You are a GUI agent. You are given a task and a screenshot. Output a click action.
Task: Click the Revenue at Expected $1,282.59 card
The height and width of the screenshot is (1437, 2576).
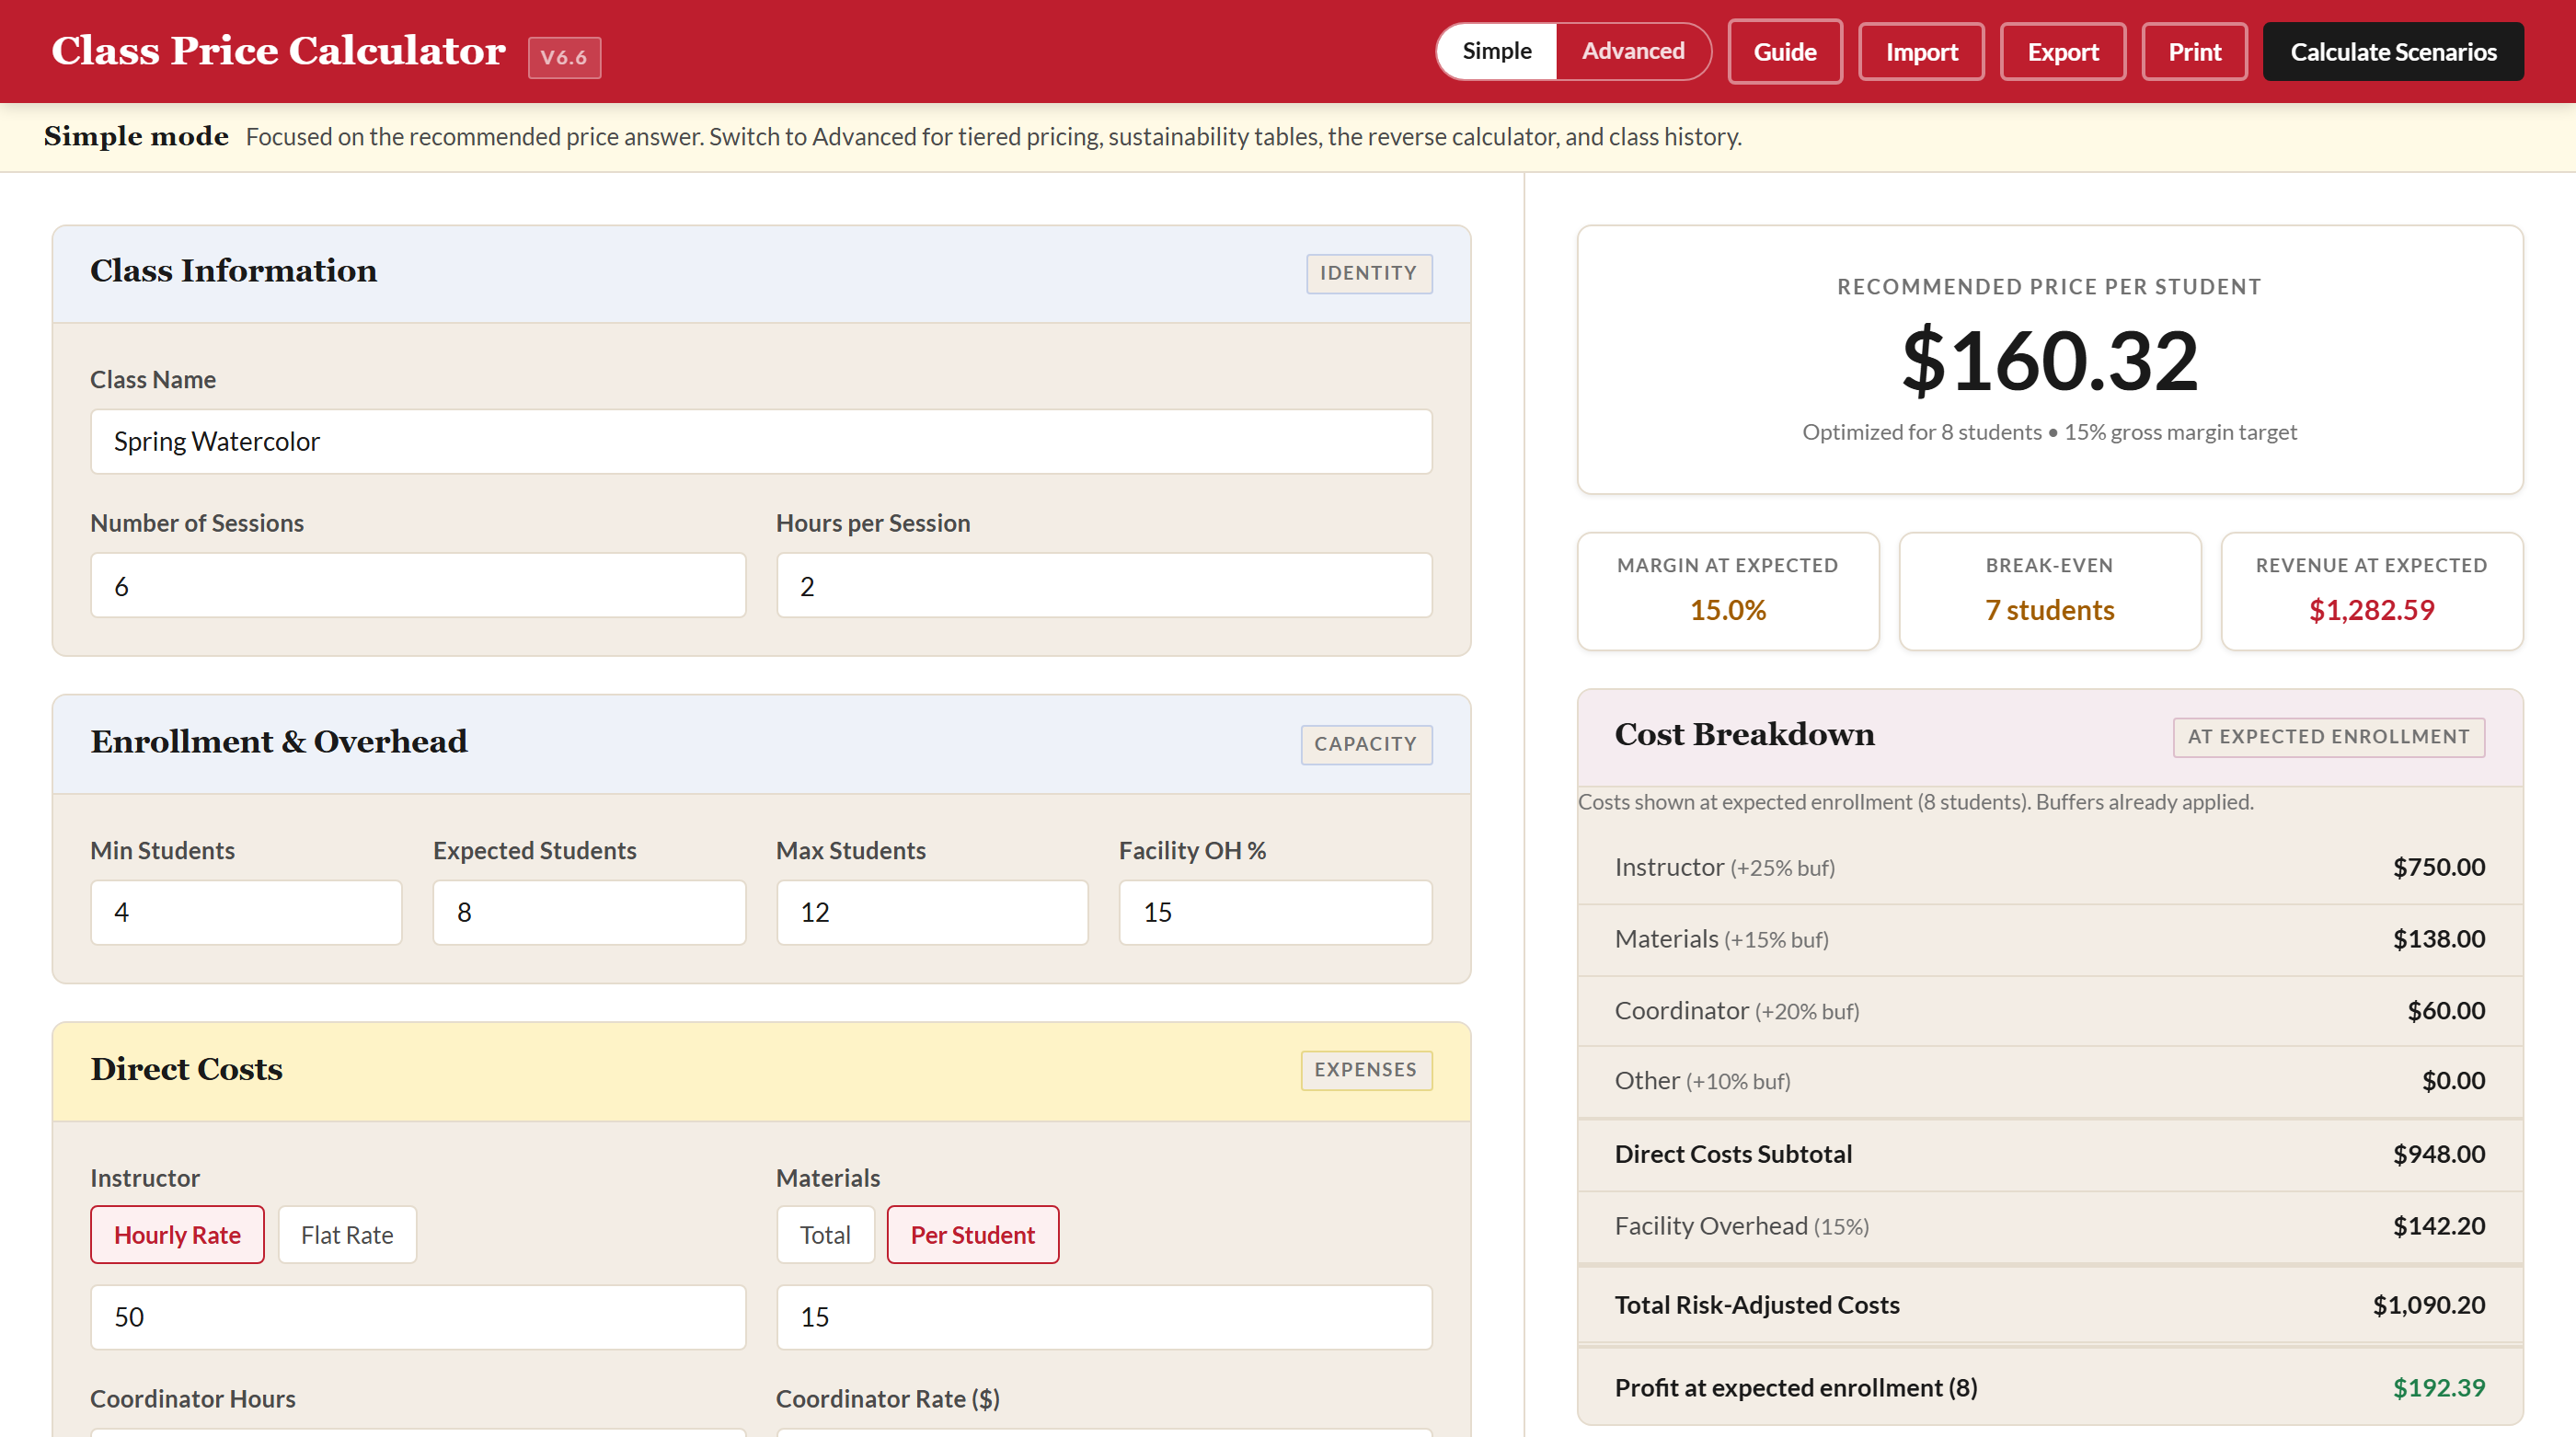click(x=2371, y=591)
